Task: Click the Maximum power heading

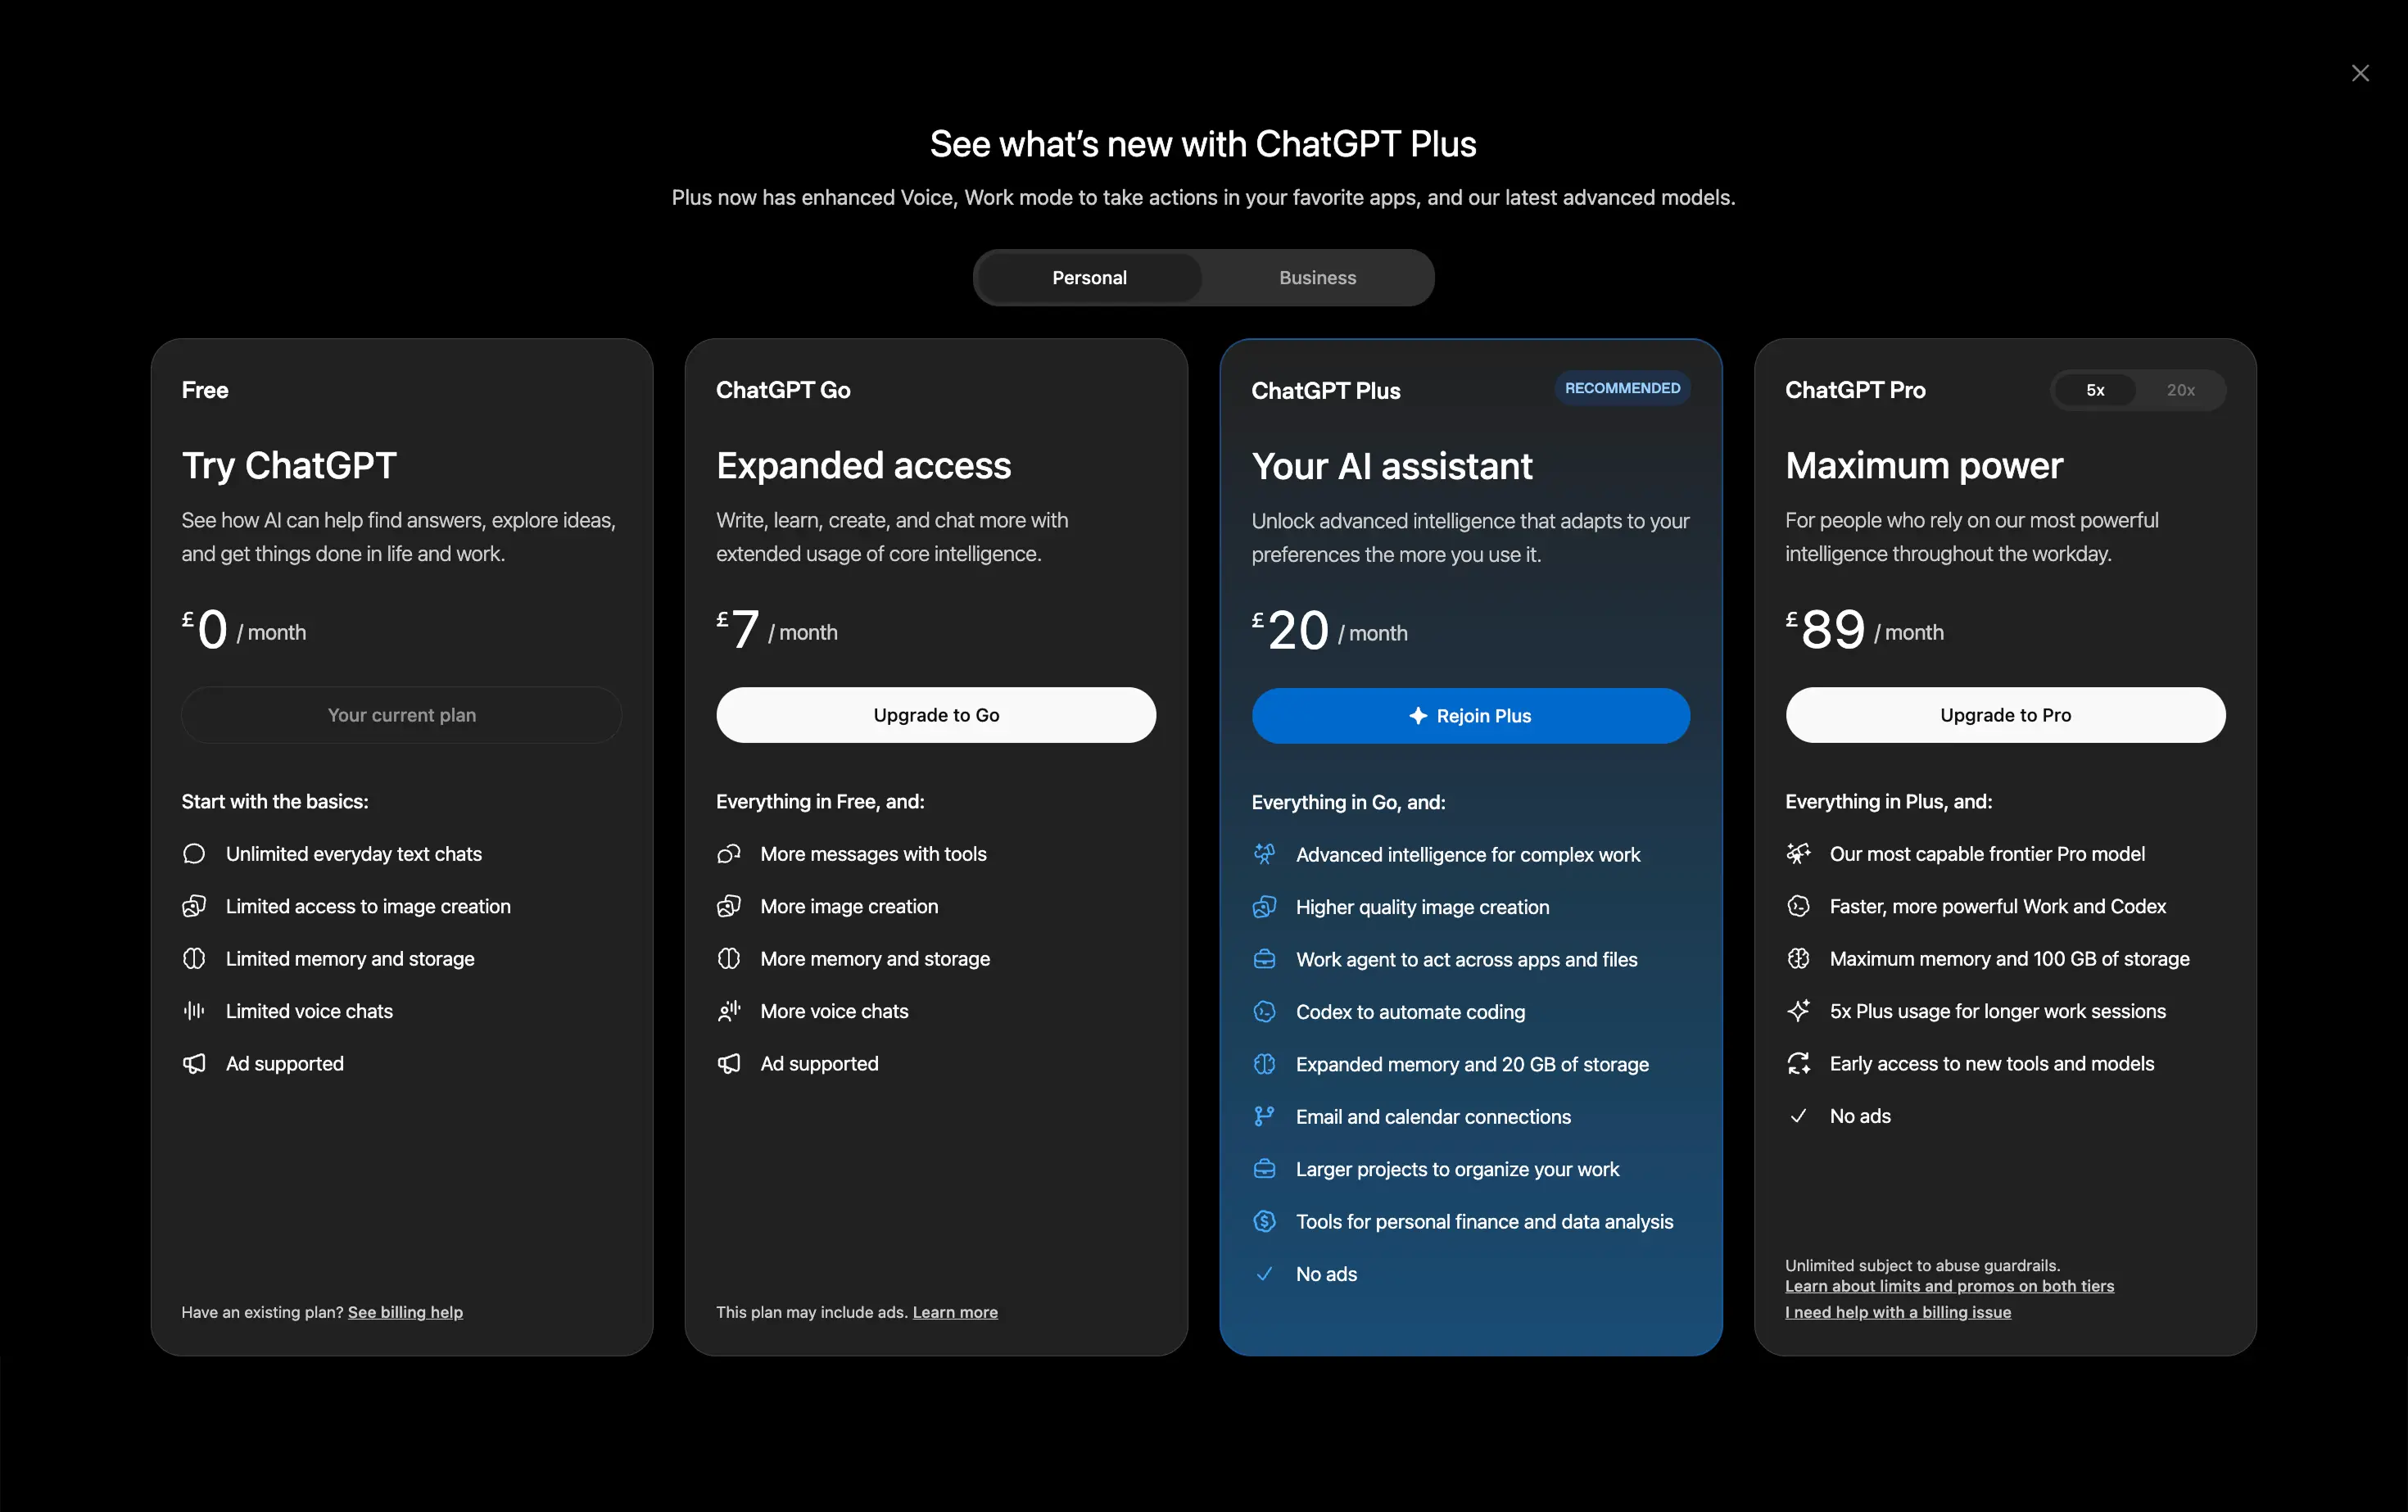Action: pos(1924,466)
